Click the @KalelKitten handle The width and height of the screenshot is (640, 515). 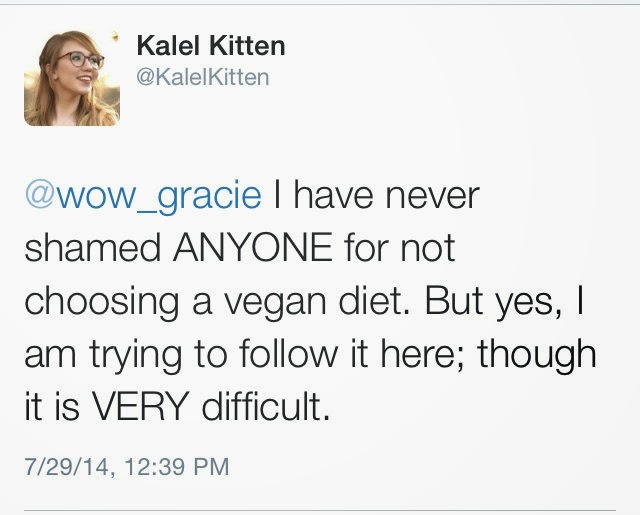coord(201,76)
